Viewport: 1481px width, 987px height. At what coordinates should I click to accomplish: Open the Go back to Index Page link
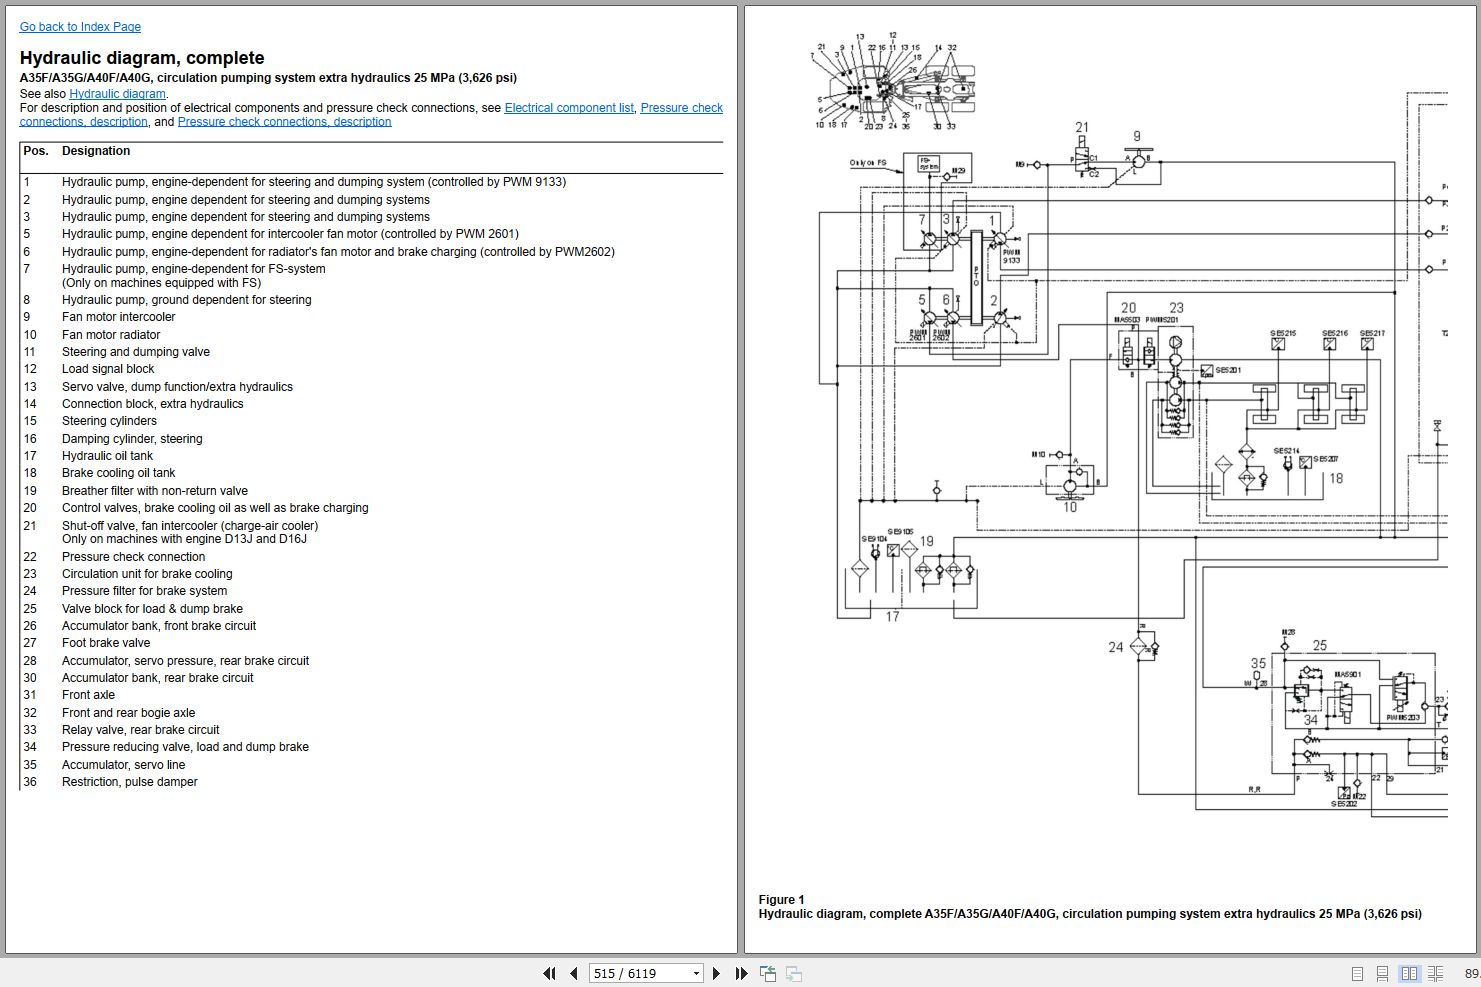[x=80, y=27]
